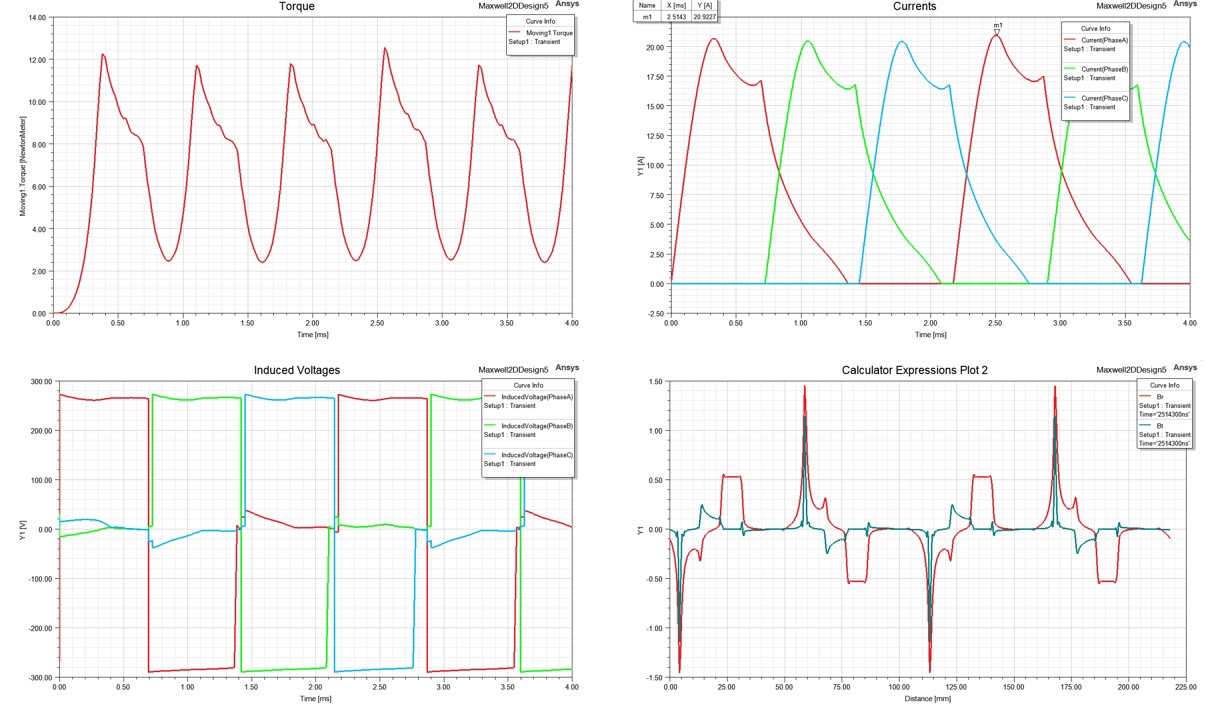Select Current(PhaseA) legend entry

coord(1105,39)
